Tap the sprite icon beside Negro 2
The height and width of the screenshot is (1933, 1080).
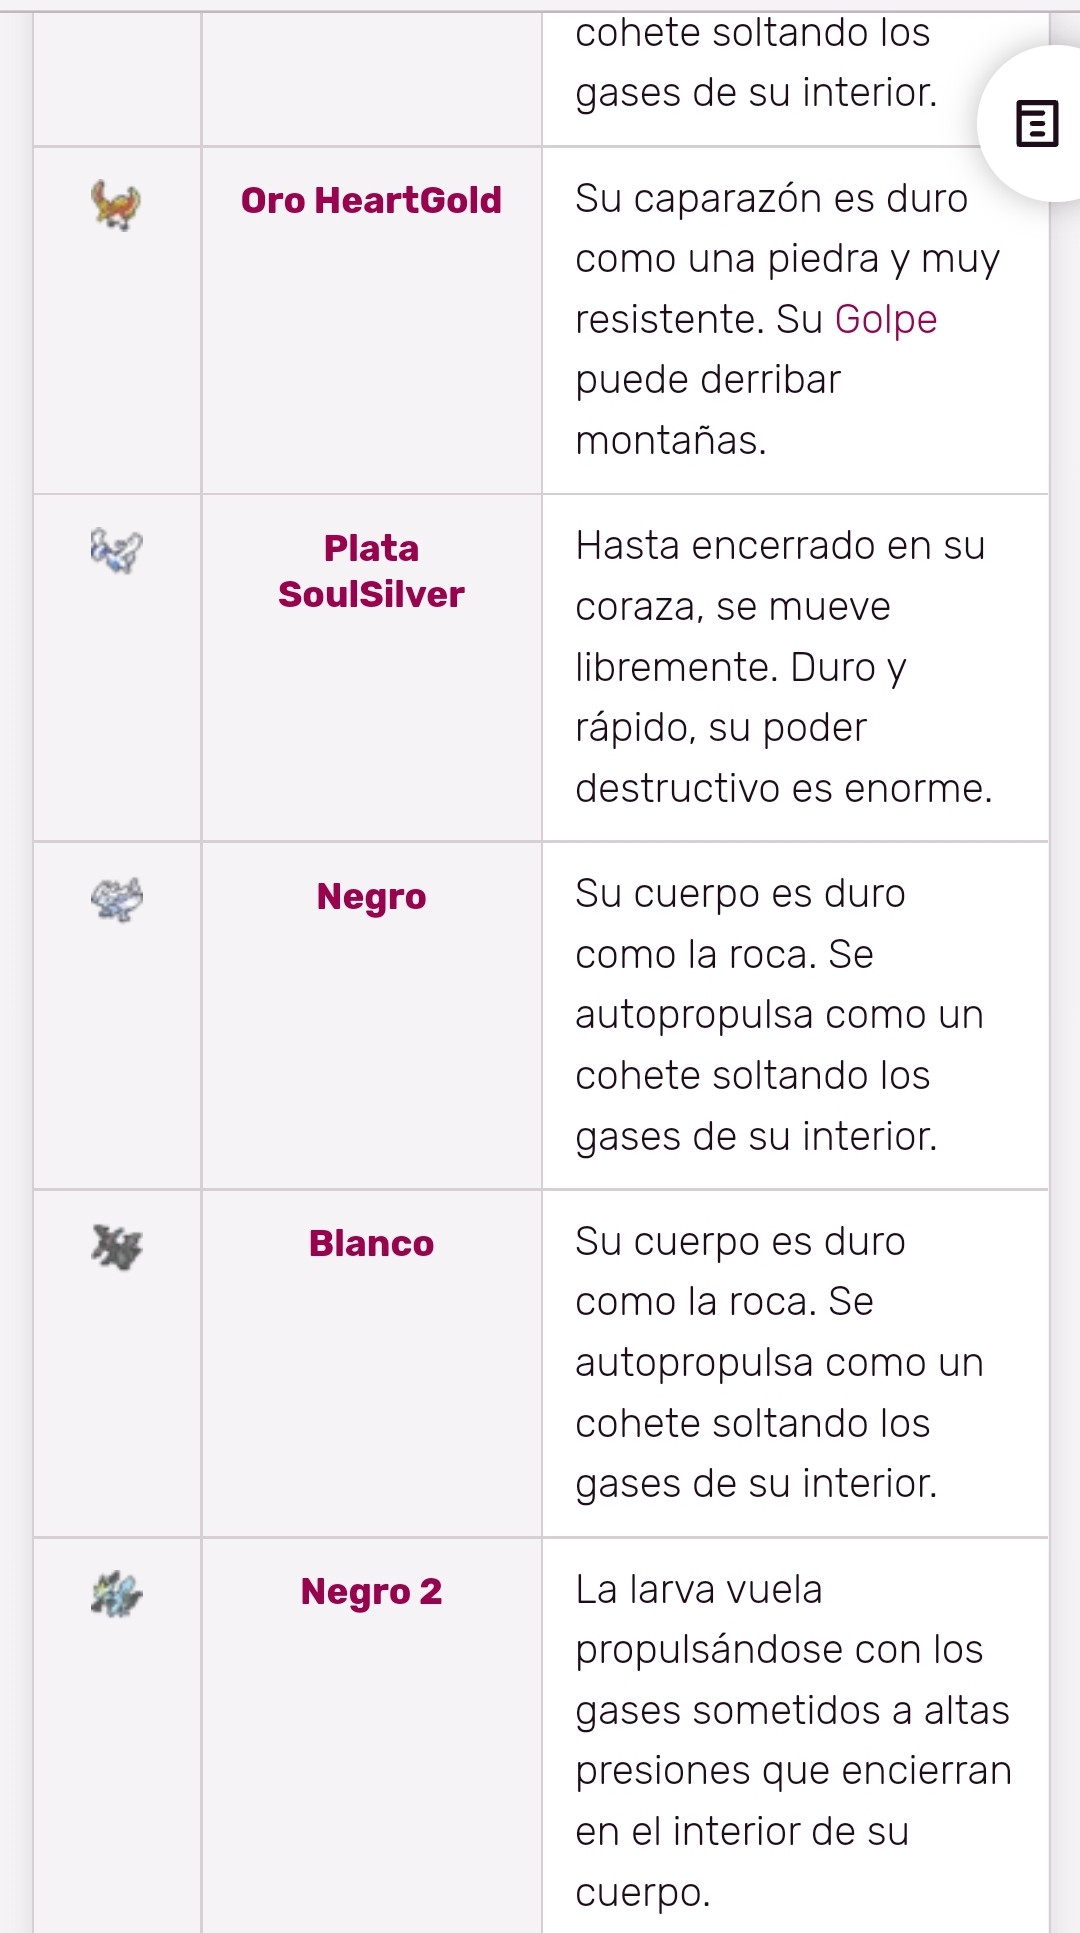116,1593
